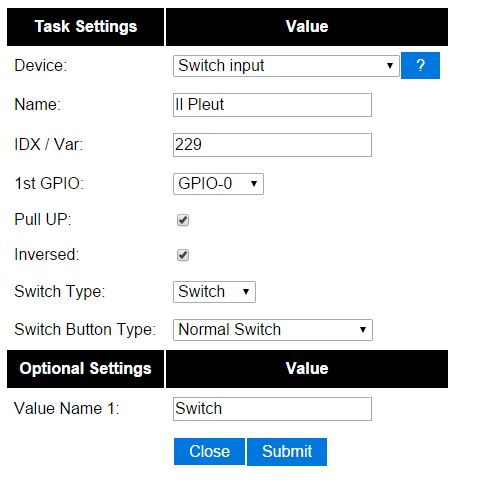The height and width of the screenshot is (486, 489).
Task: Submit the task settings form
Action: 287,452
